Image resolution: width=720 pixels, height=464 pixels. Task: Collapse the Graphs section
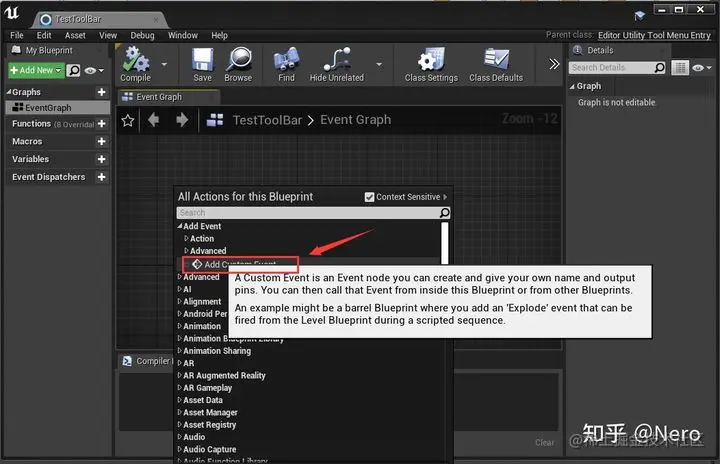click(9, 92)
